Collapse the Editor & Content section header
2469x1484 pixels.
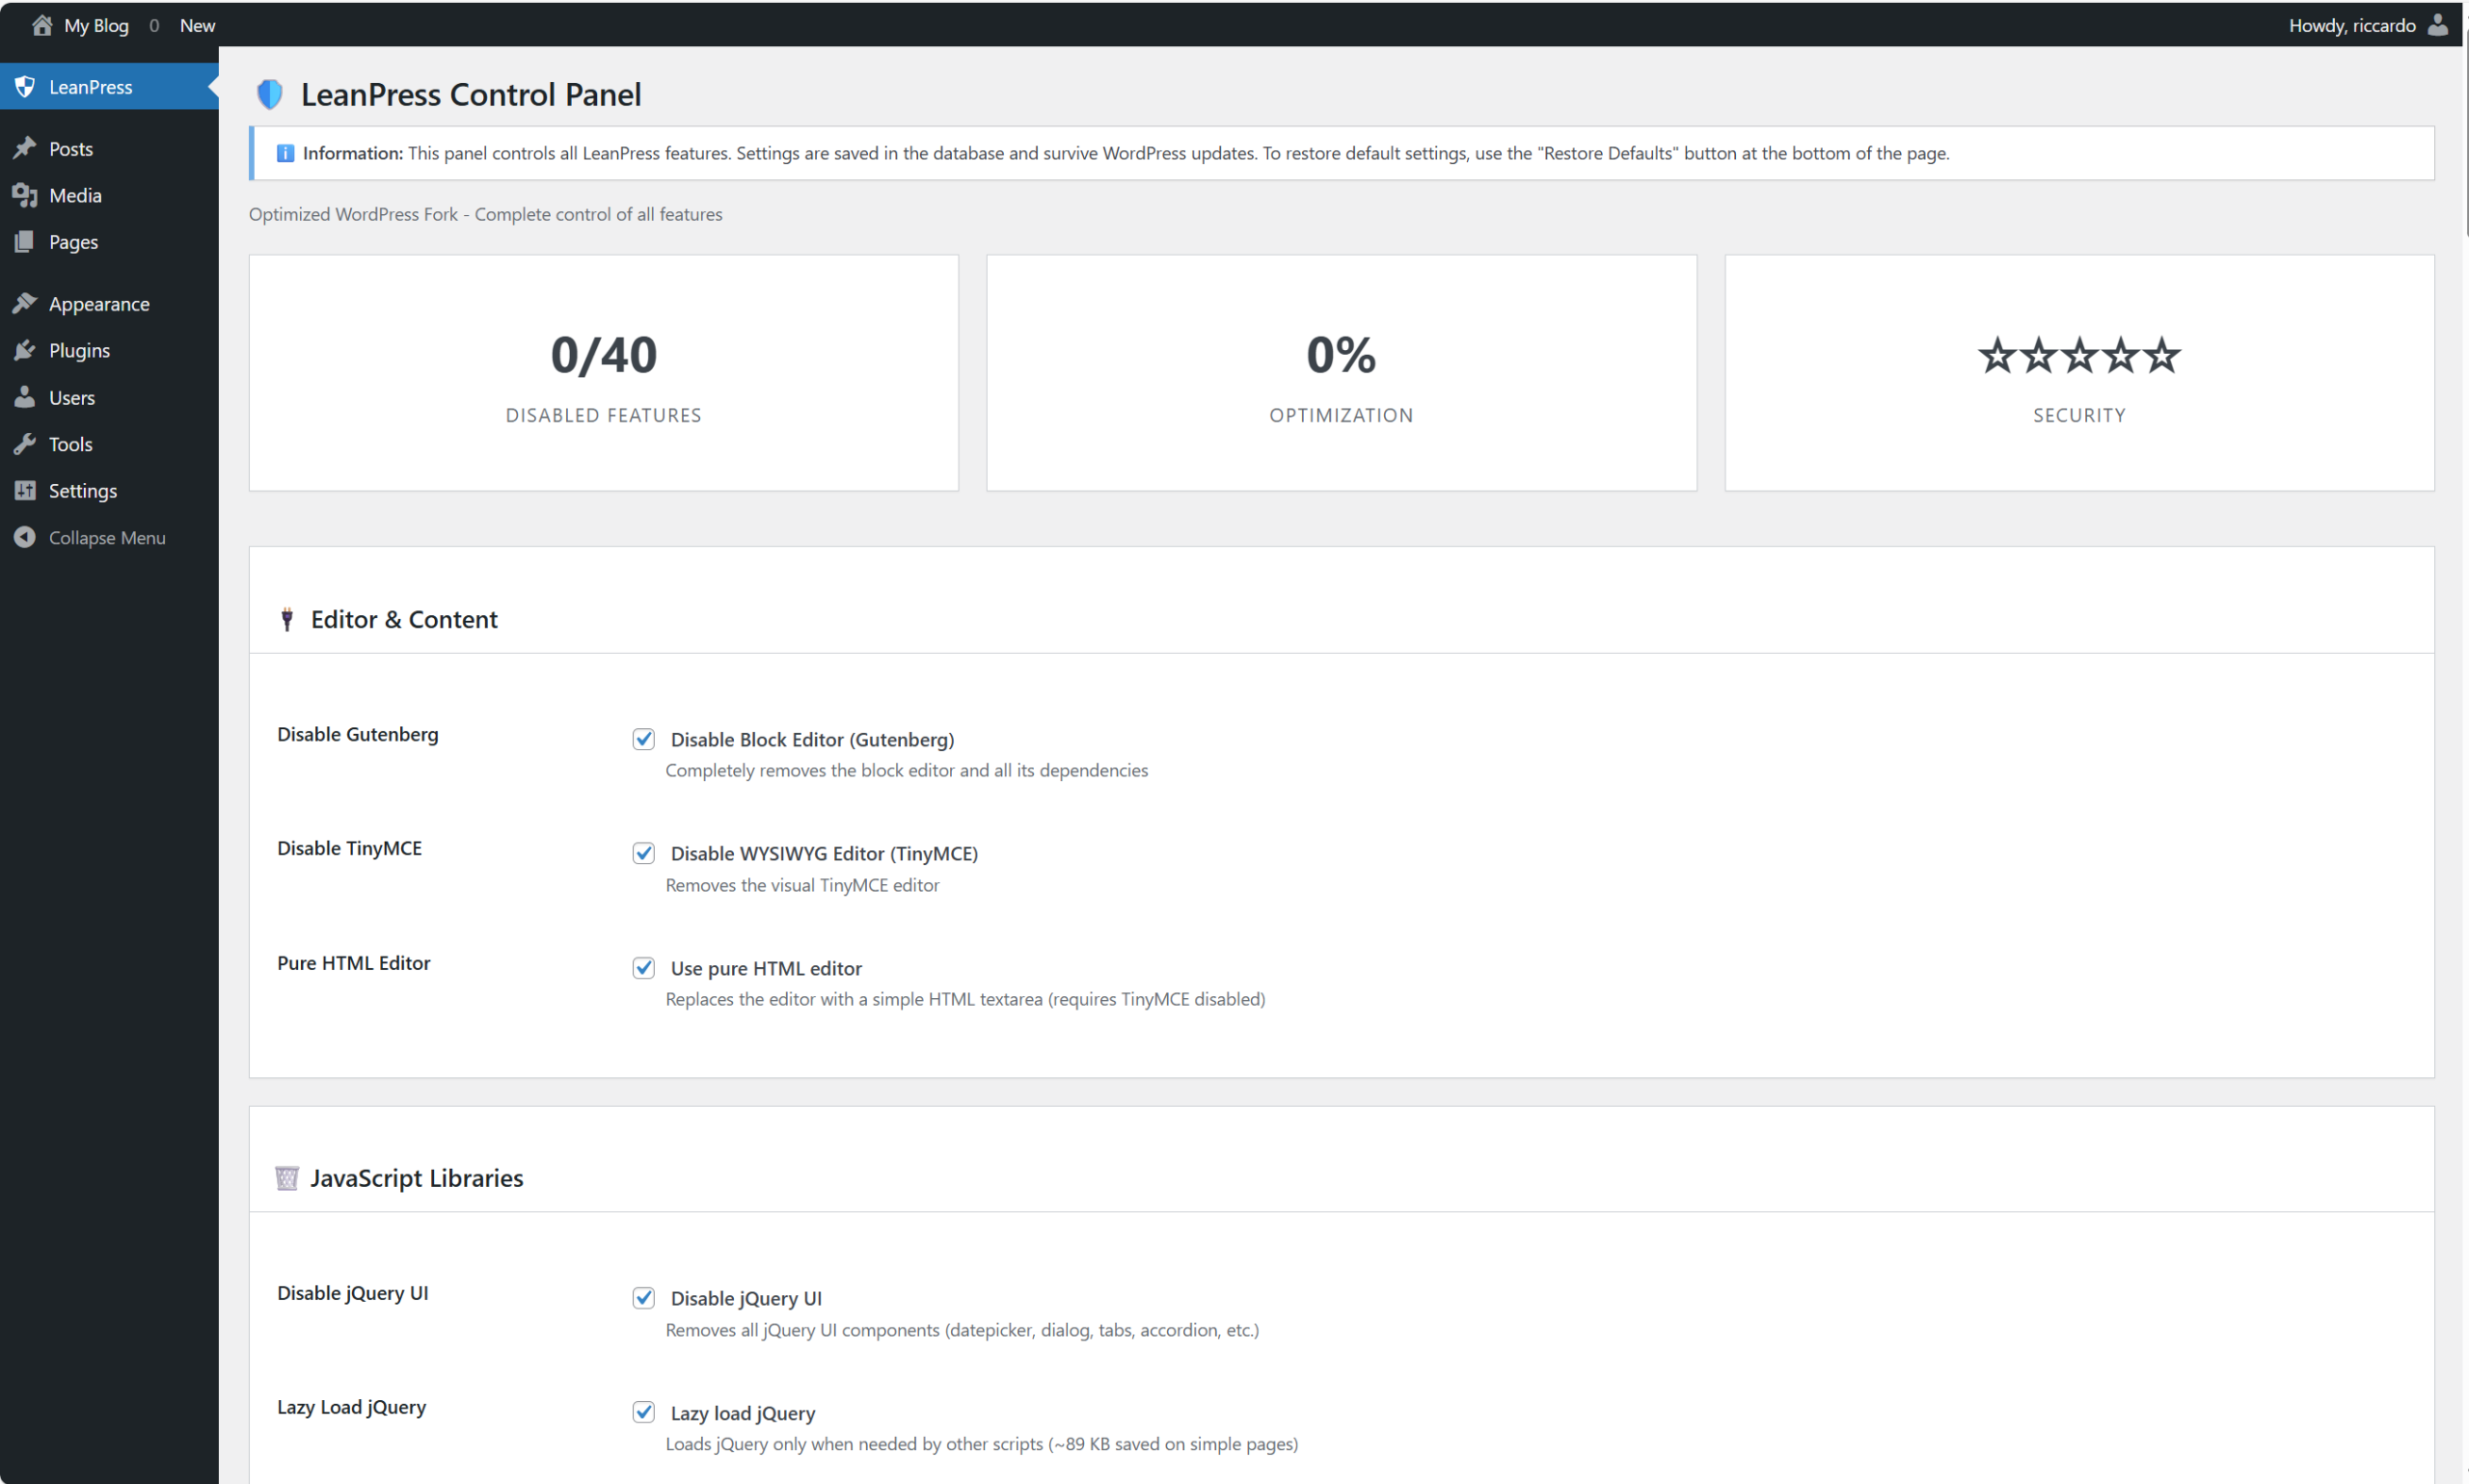[403, 618]
